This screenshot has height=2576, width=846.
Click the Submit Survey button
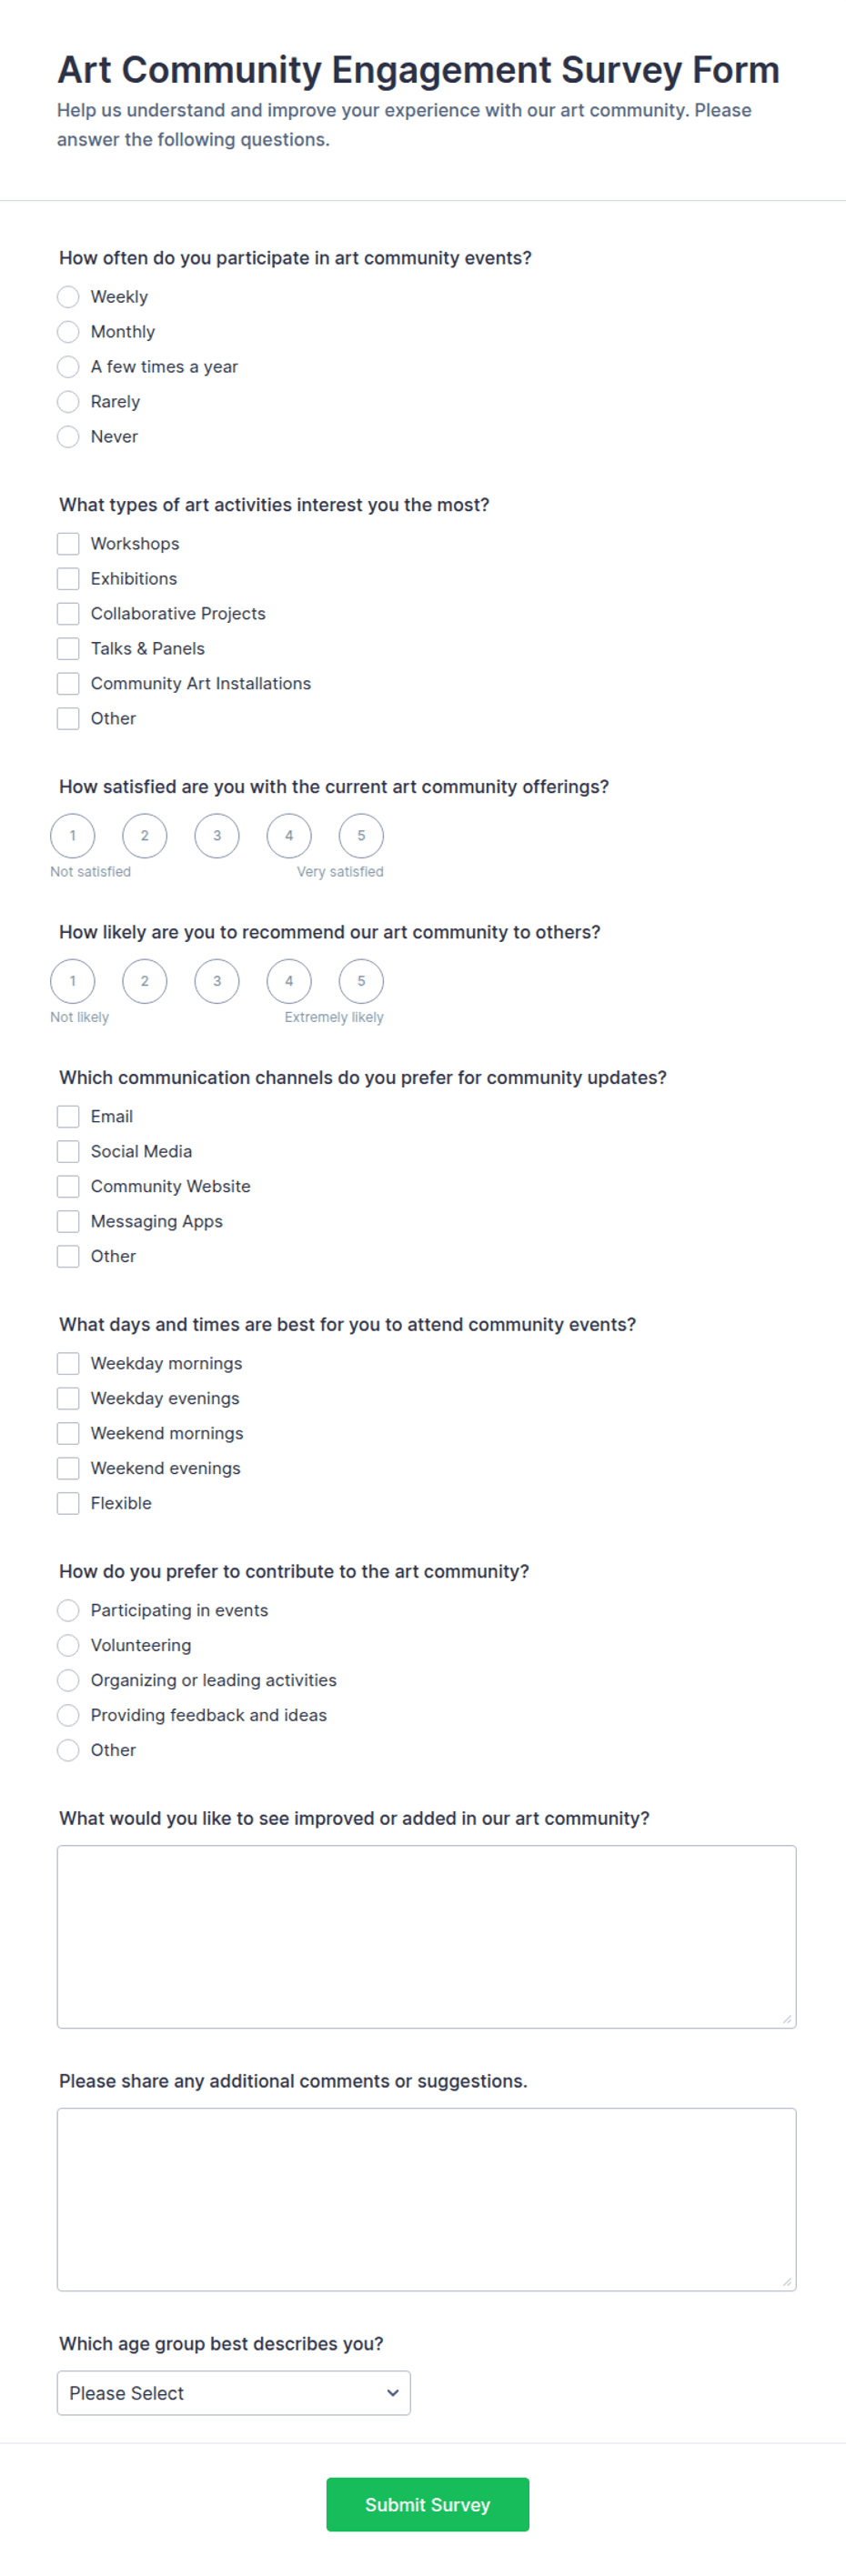tap(428, 2505)
